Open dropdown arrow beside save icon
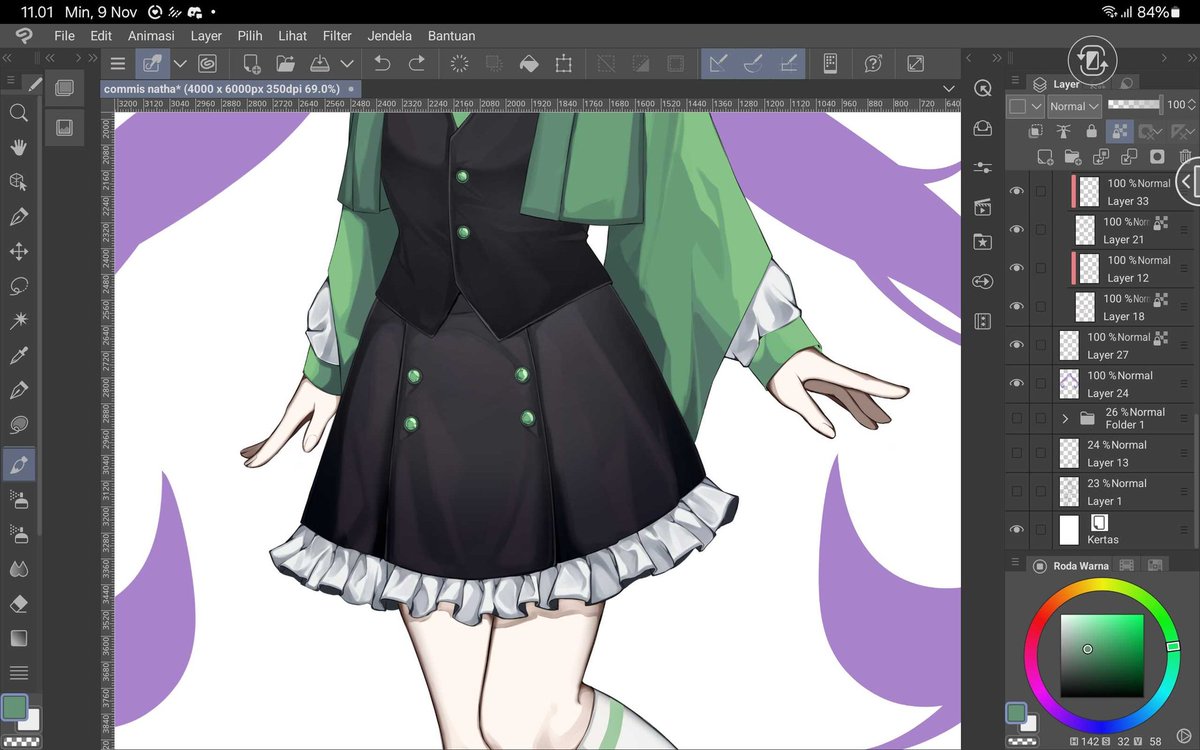 347,64
